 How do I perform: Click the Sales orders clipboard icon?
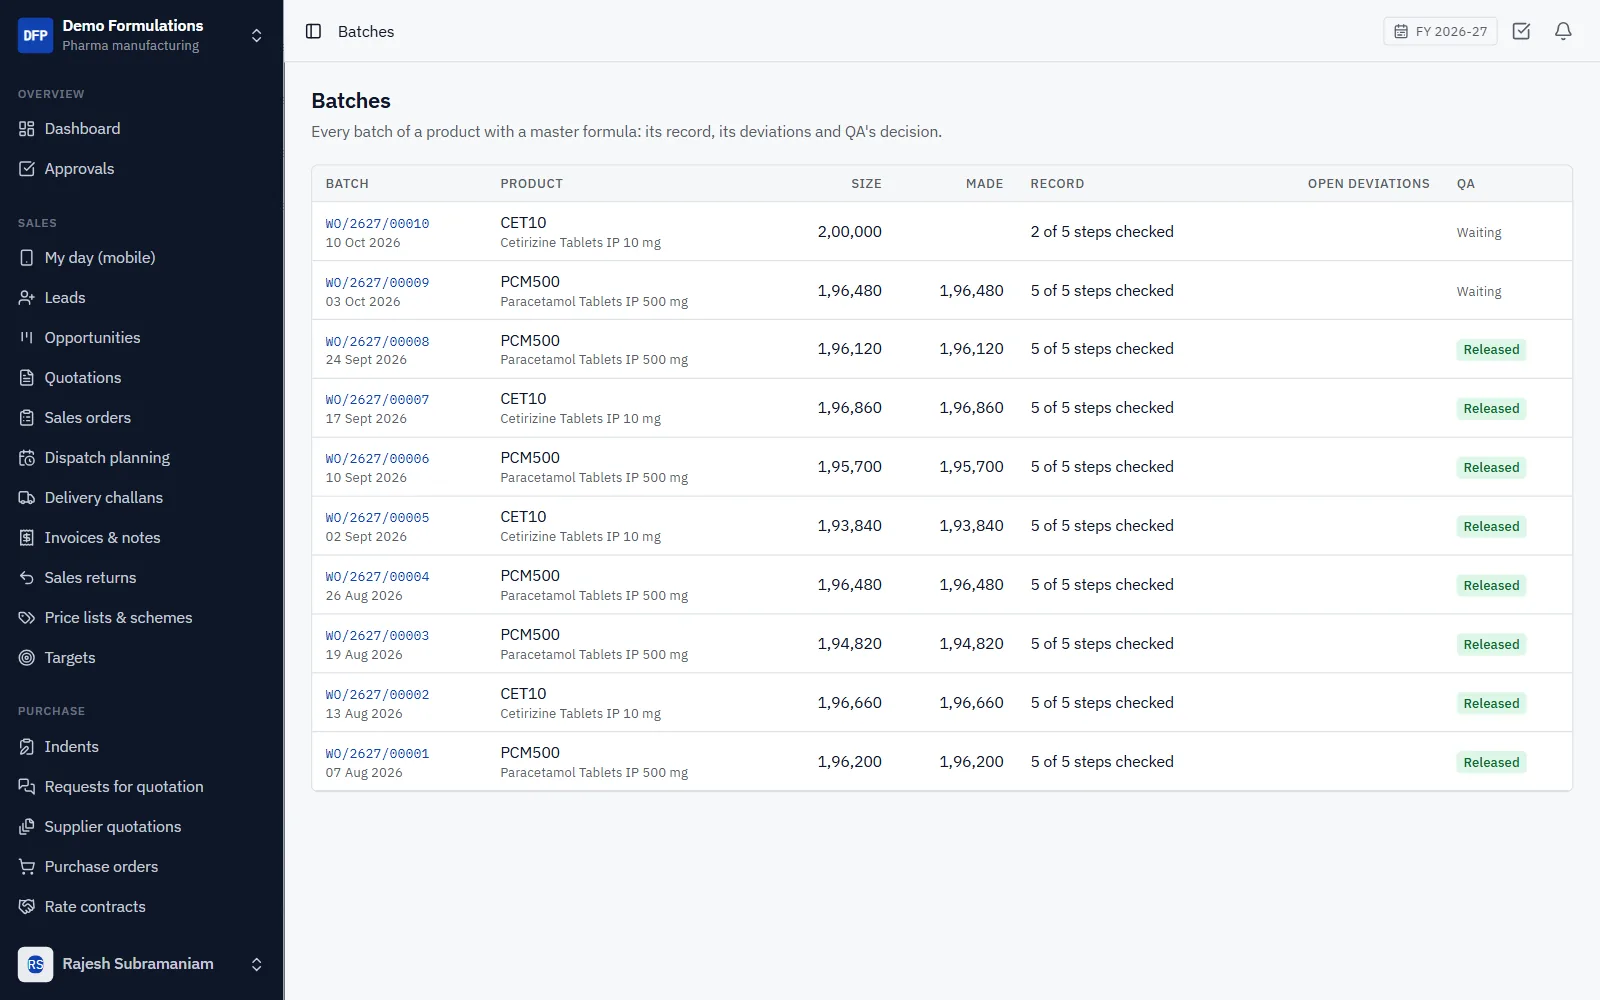[x=27, y=418]
